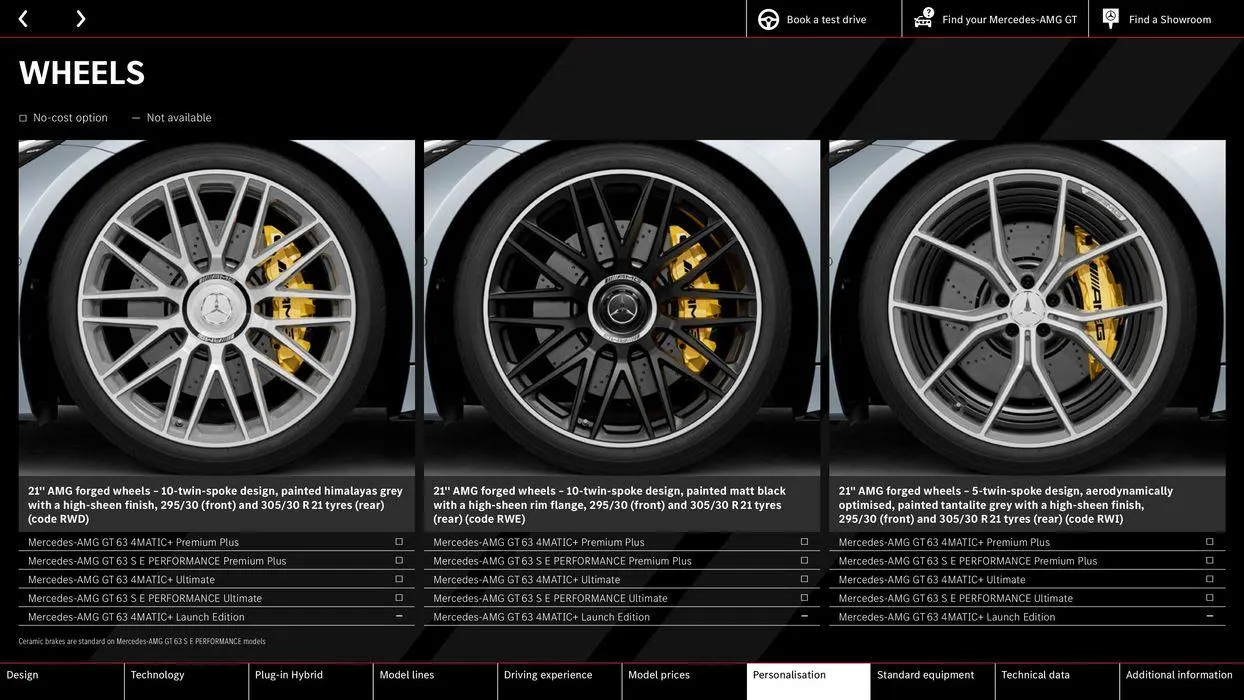The image size is (1244, 700).
Task: Click RWI row GT 63 4MATIC+ Premium Plus
Action: (x=1027, y=542)
